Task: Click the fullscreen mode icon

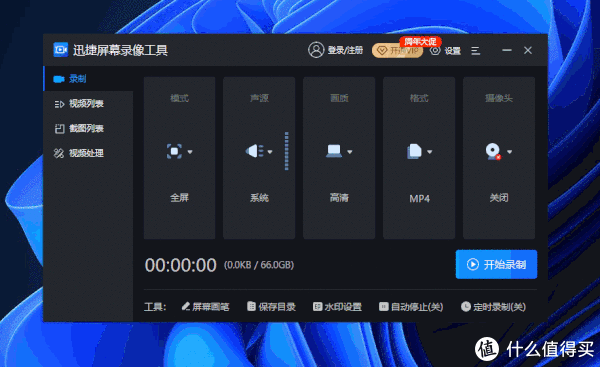Action: click(174, 151)
